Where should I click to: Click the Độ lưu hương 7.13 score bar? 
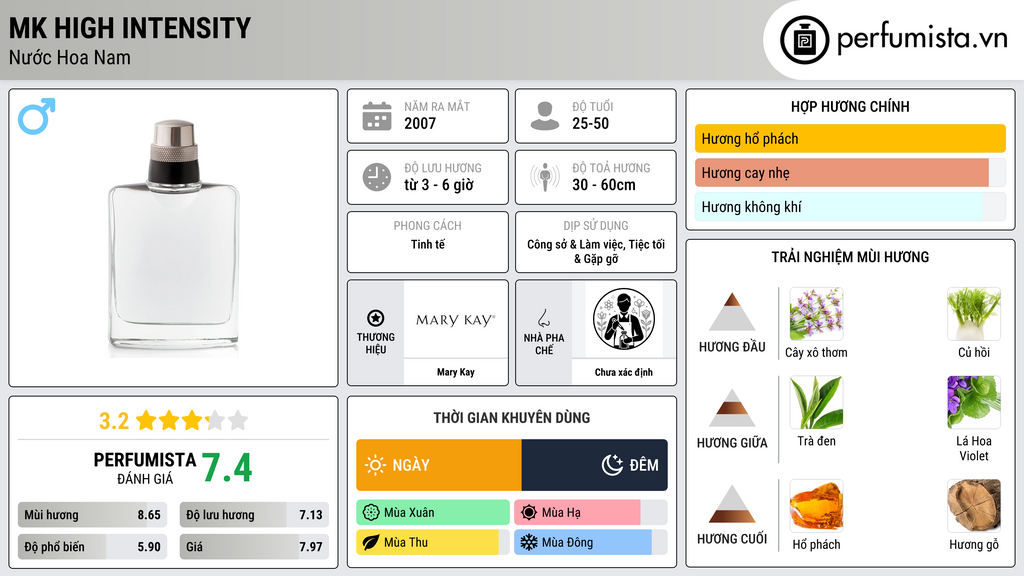tap(254, 515)
